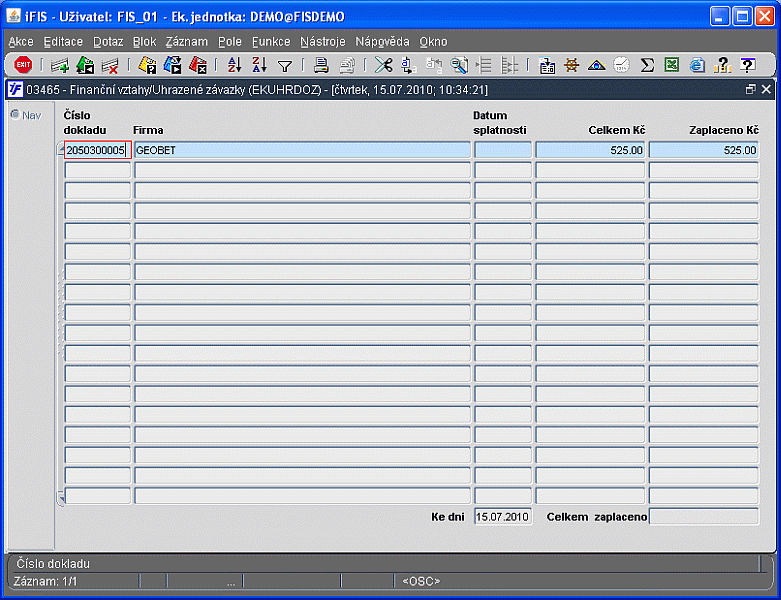This screenshot has height=600, width=781.
Task: Click the round clock-like icon
Action: (622, 65)
